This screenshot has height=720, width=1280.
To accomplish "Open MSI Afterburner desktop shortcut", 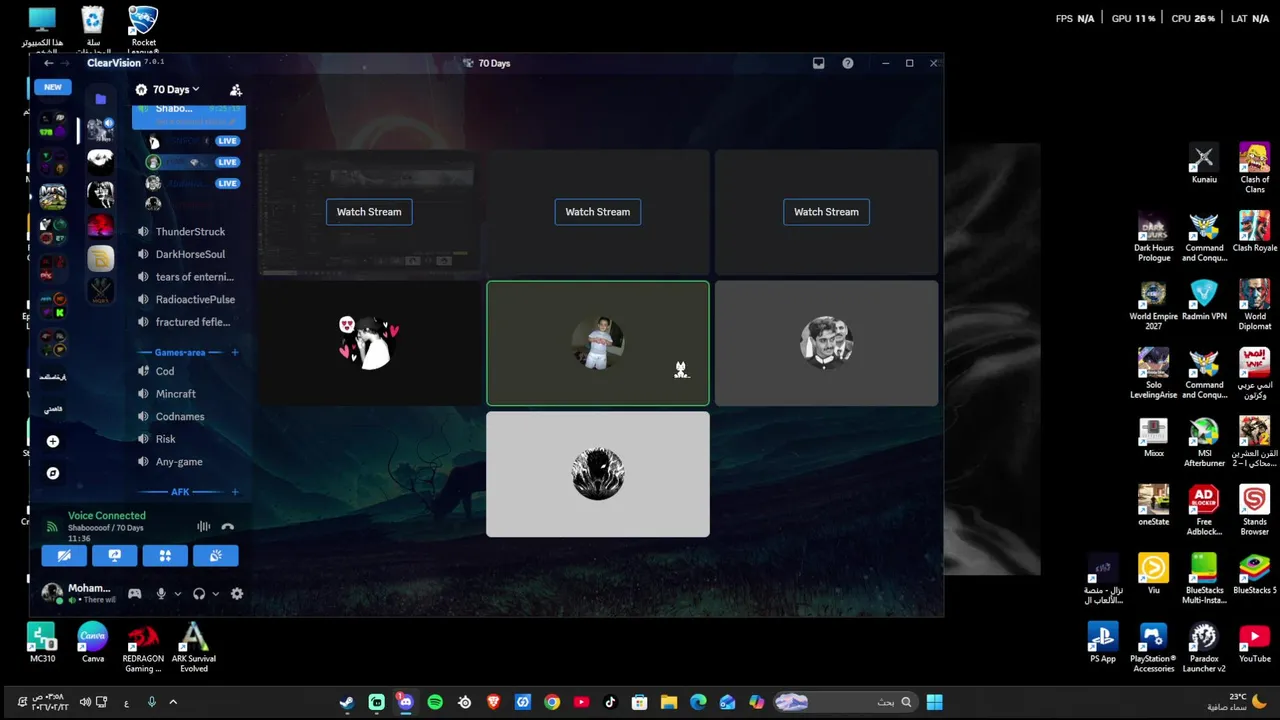I will coord(1204,442).
